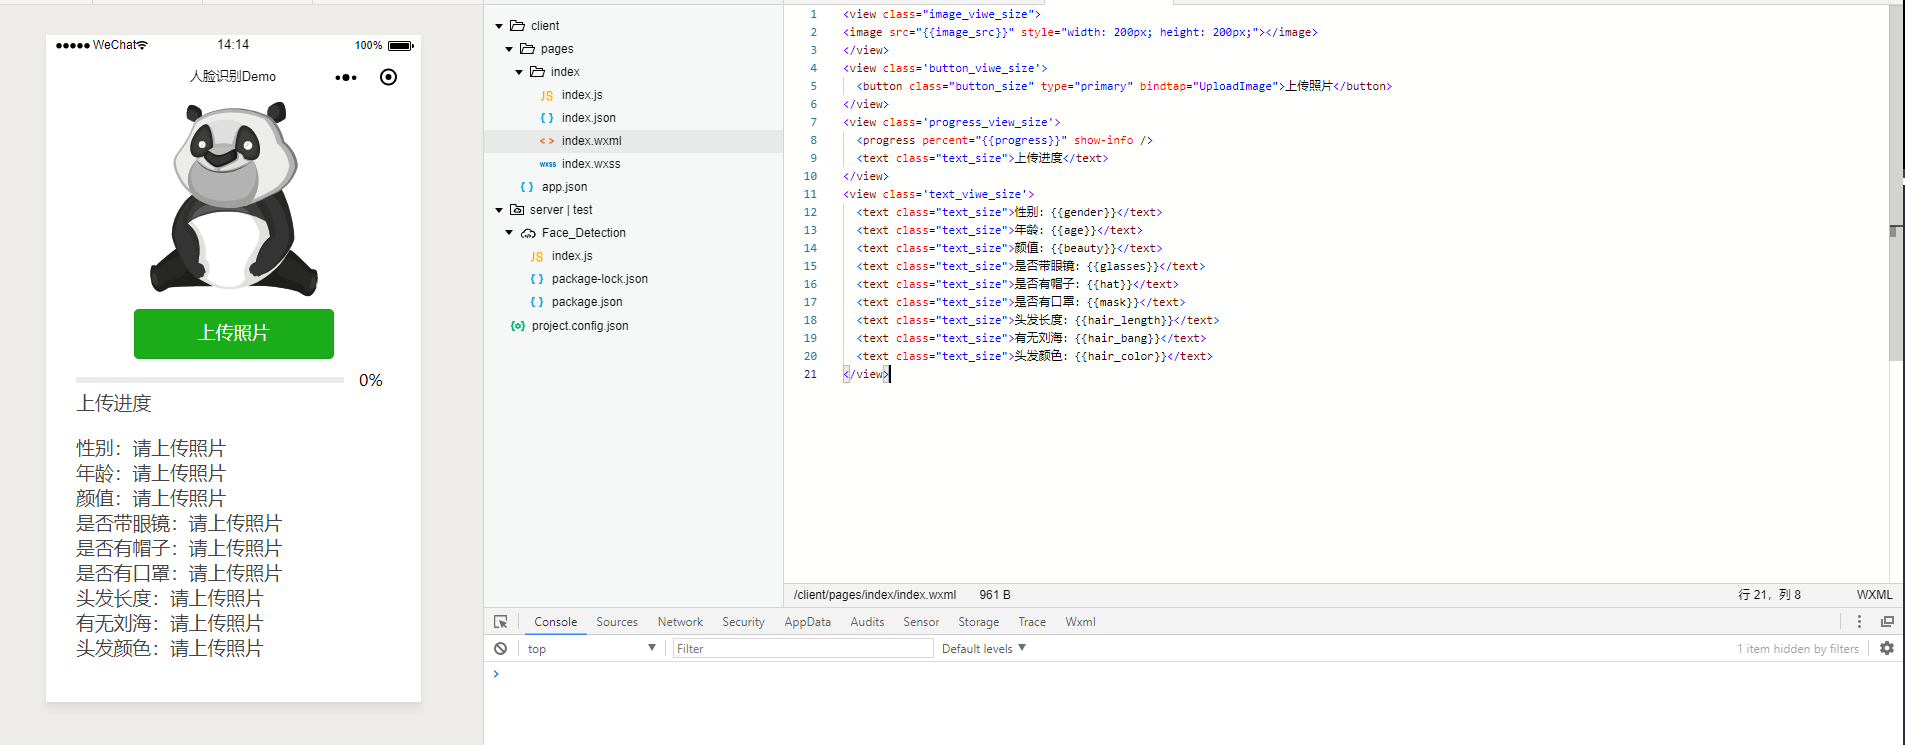Open index.wxss in the file tree
Image resolution: width=1905 pixels, height=745 pixels.
click(x=590, y=164)
